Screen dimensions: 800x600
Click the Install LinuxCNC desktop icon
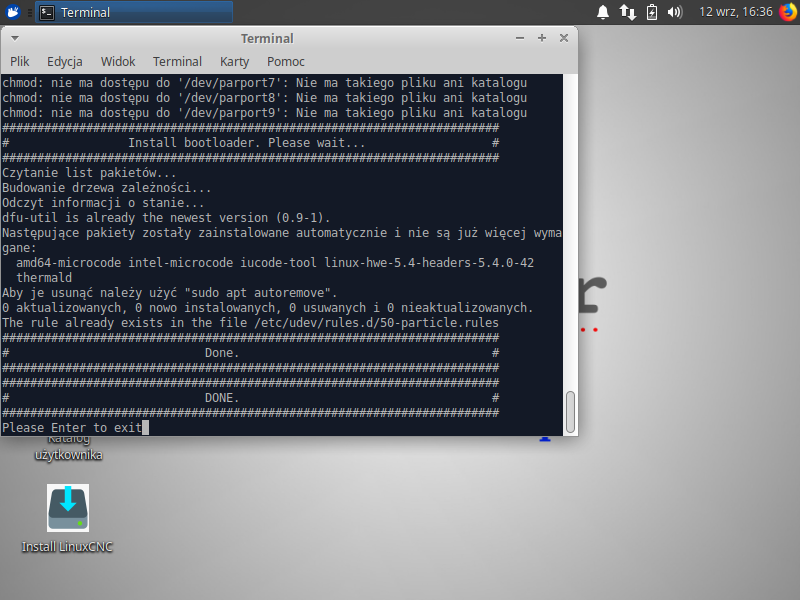[68, 508]
